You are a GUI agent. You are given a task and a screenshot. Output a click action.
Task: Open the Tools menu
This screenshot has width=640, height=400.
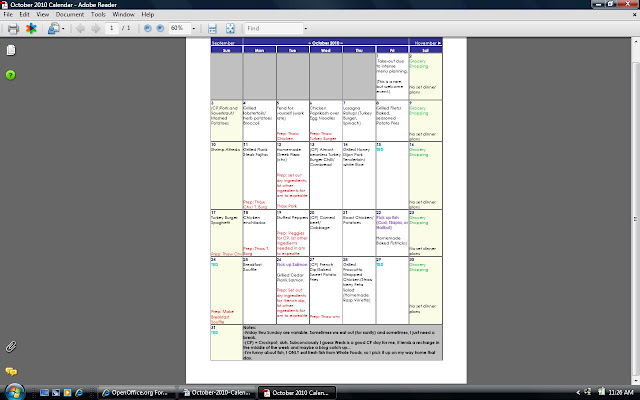98,14
